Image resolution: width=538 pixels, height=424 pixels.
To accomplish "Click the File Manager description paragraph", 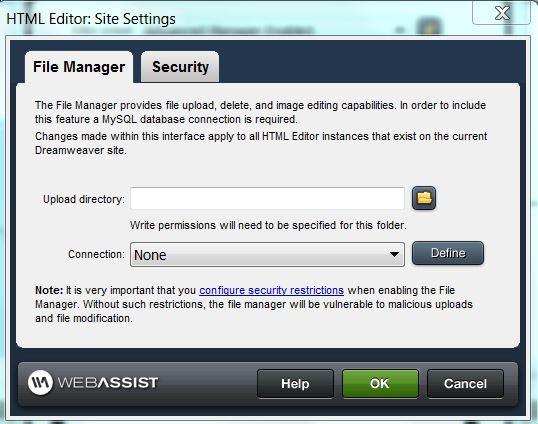I will point(260,112).
